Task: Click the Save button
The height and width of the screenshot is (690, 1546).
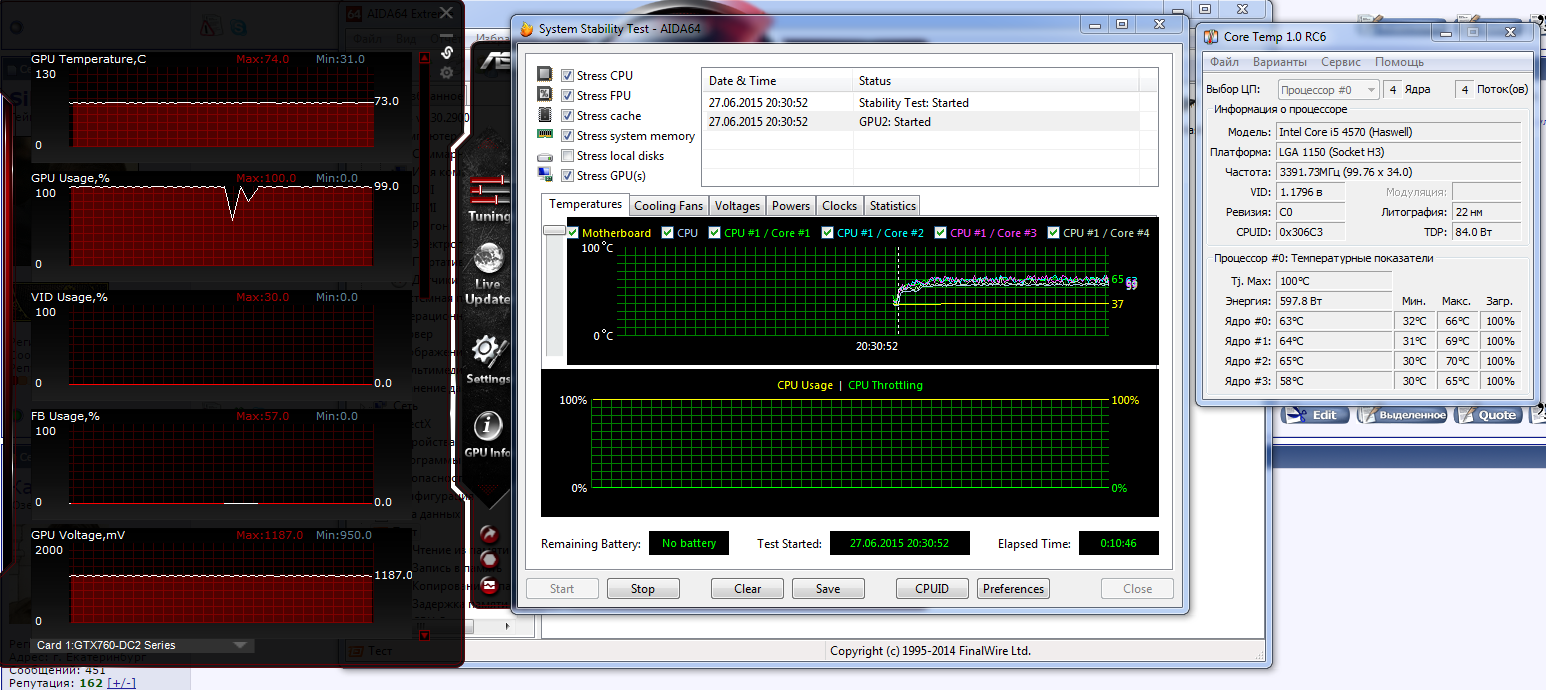Action: click(828, 589)
